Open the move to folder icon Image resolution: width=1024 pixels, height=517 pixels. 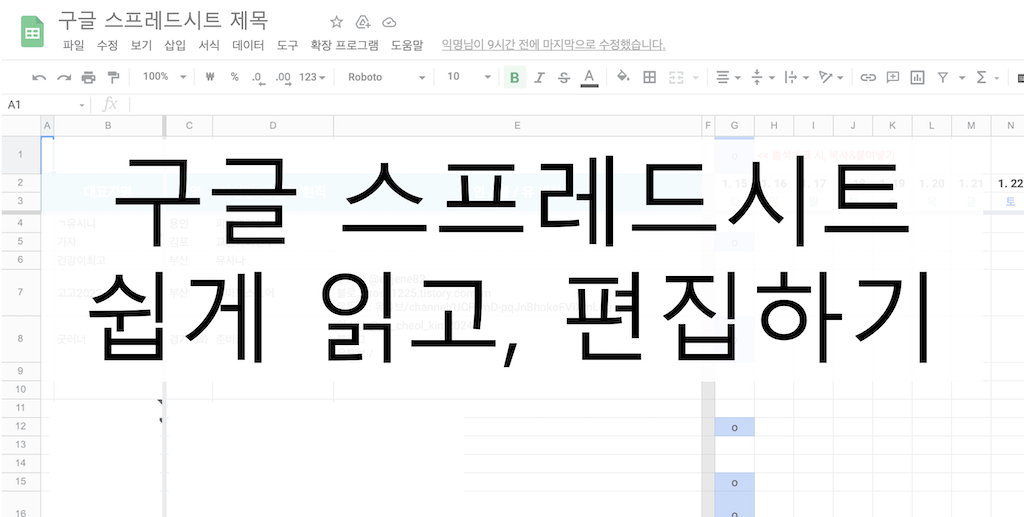click(x=363, y=22)
